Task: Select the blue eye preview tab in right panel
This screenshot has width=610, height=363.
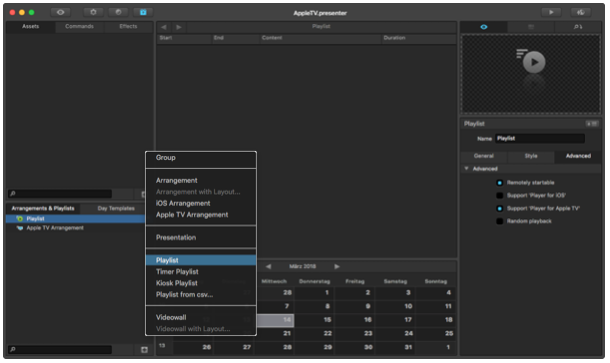Action: click(x=484, y=27)
